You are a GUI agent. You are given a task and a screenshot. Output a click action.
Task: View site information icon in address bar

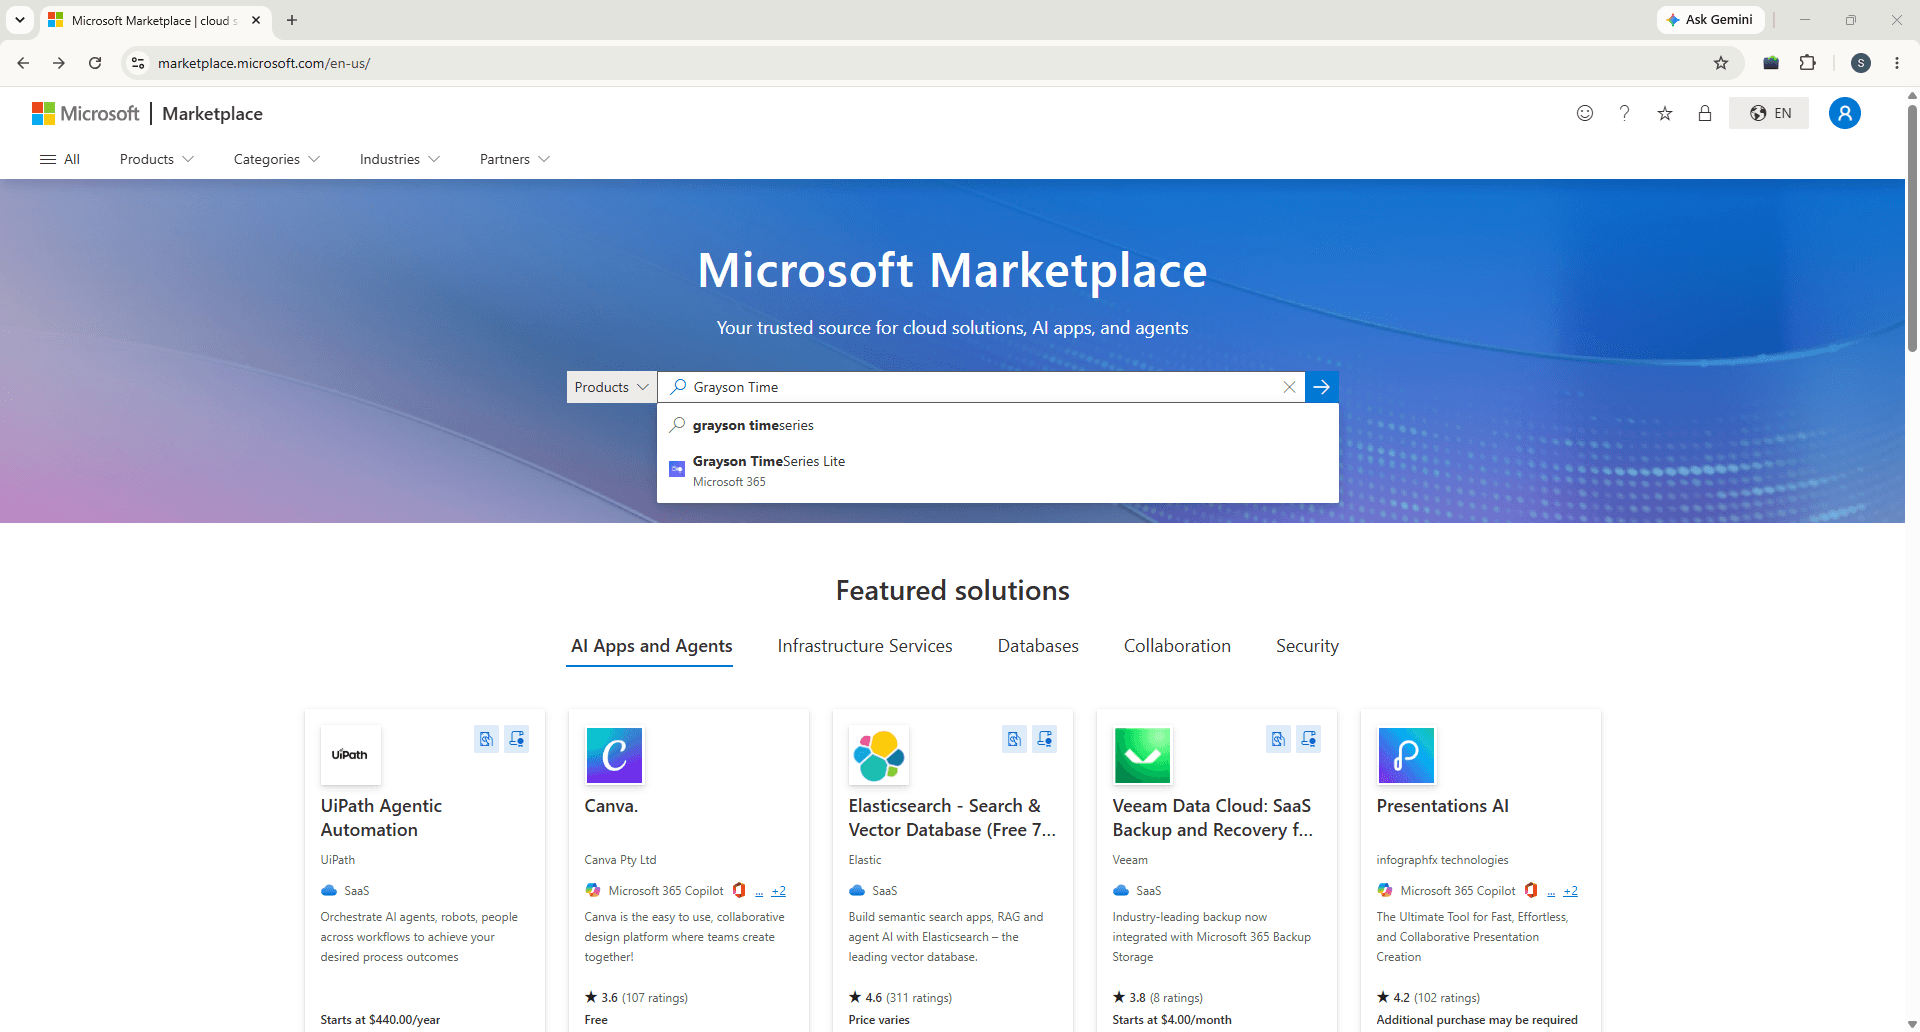[x=138, y=63]
